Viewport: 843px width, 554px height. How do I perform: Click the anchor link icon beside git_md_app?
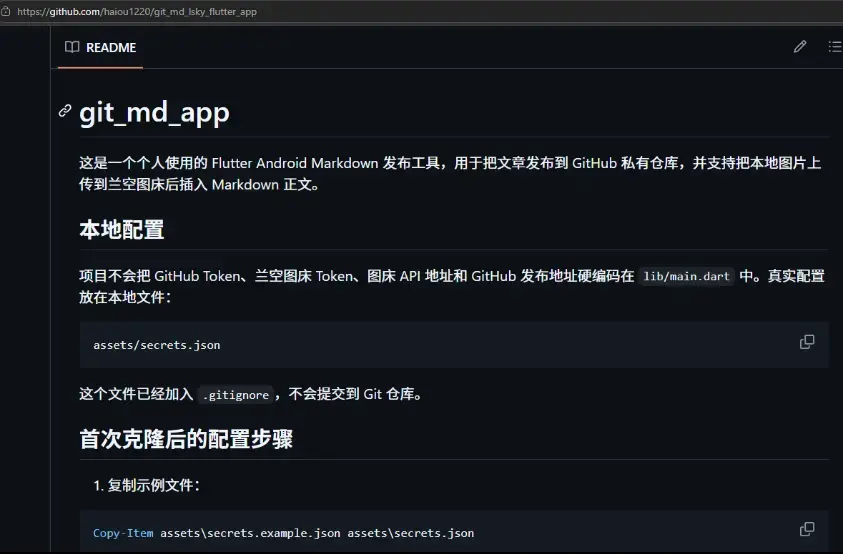pyautogui.click(x=65, y=111)
